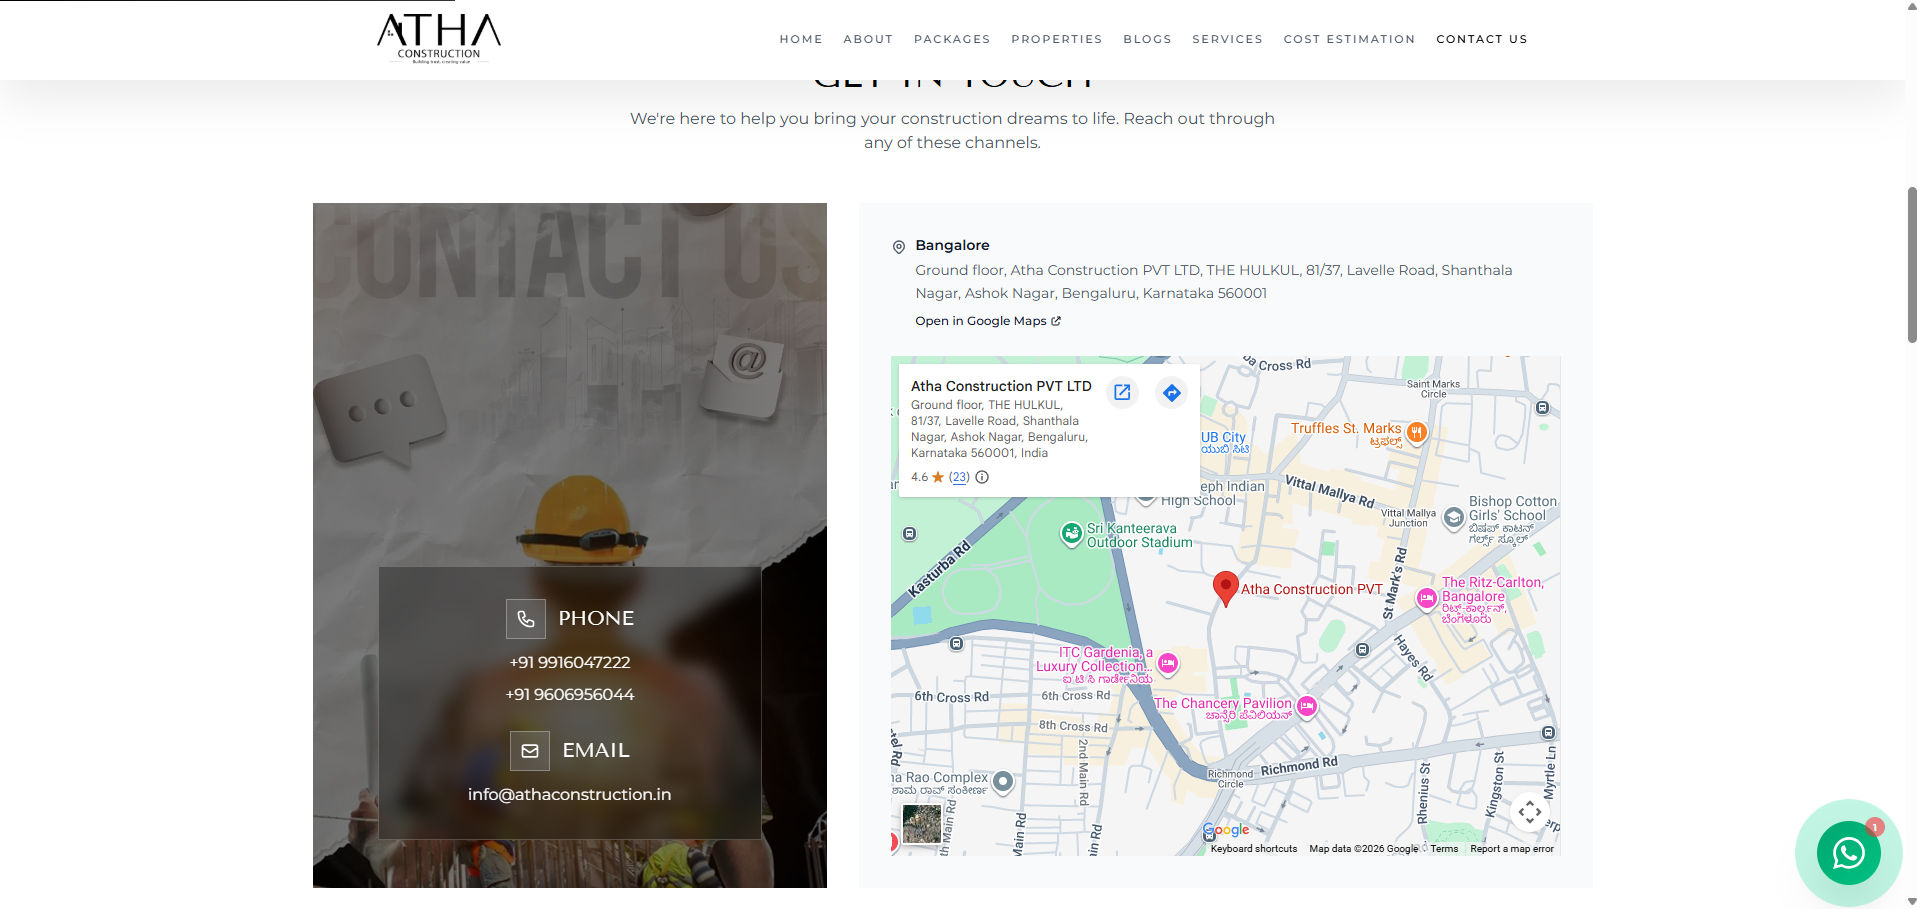Click the location pin icon beside Bangalore
The height and width of the screenshot is (909, 1917).
(x=899, y=246)
